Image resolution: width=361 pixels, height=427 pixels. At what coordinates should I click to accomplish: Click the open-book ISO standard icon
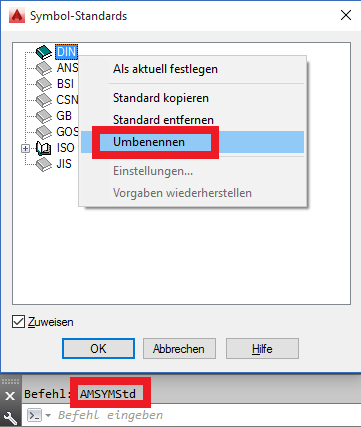44,148
